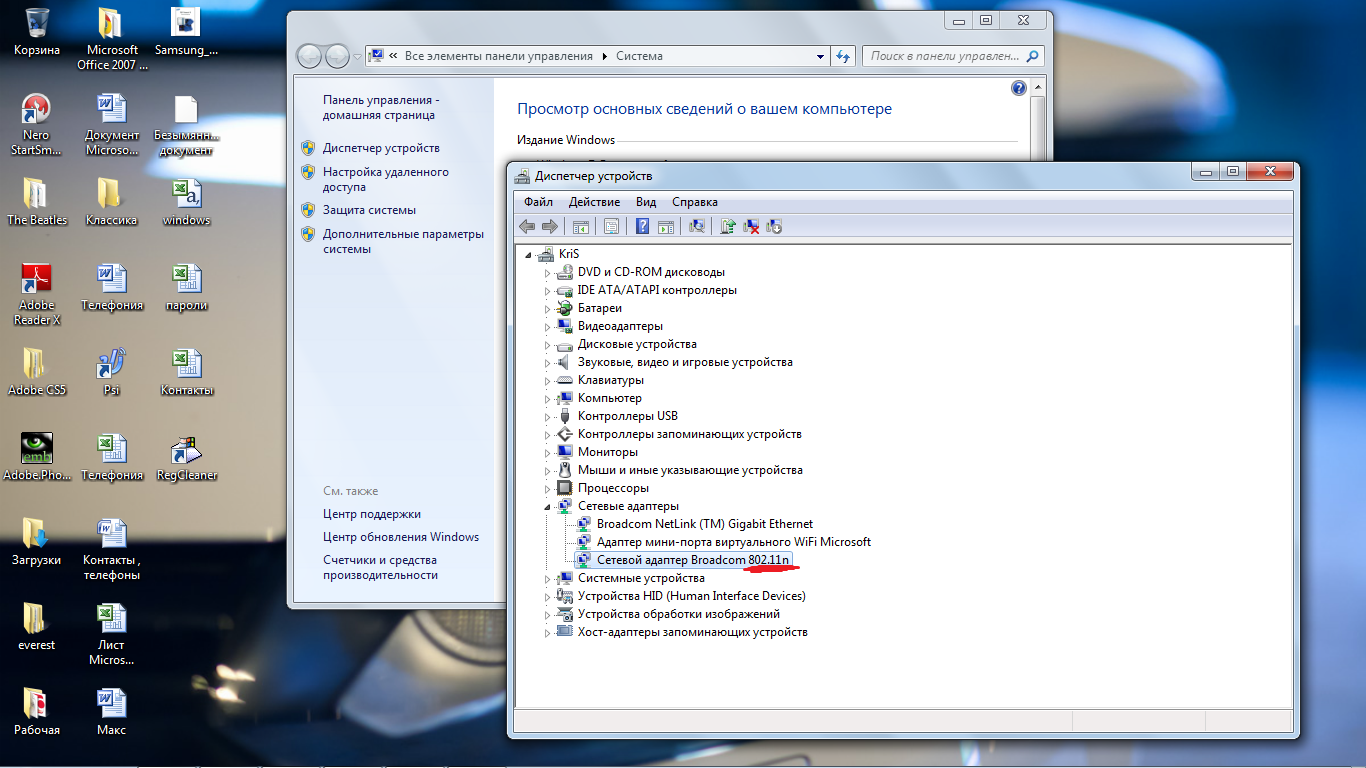The width and height of the screenshot is (1366, 768).
Task: Select the Adobe.Pho... desktop shortcut
Action: point(37,458)
